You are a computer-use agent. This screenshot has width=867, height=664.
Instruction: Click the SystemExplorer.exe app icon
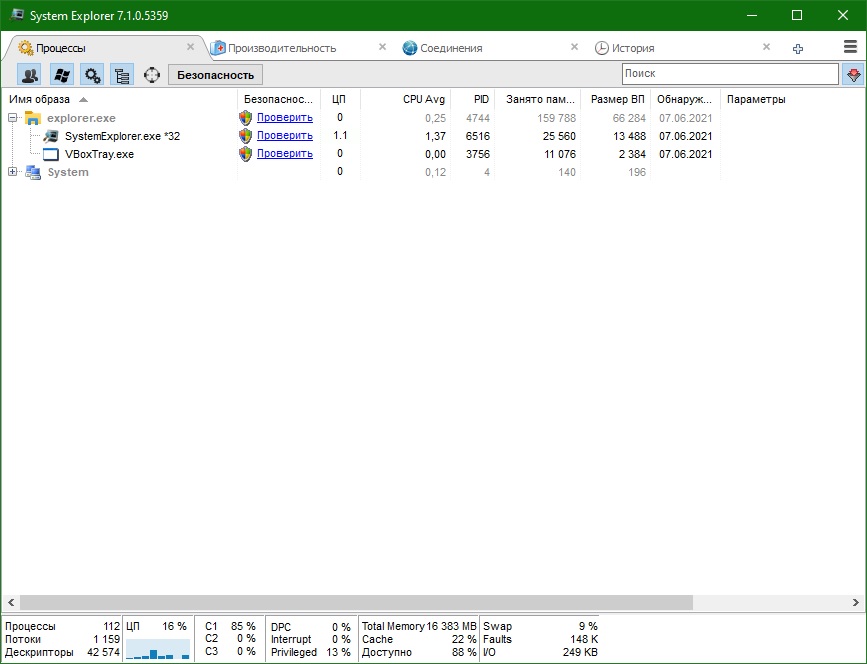51,136
